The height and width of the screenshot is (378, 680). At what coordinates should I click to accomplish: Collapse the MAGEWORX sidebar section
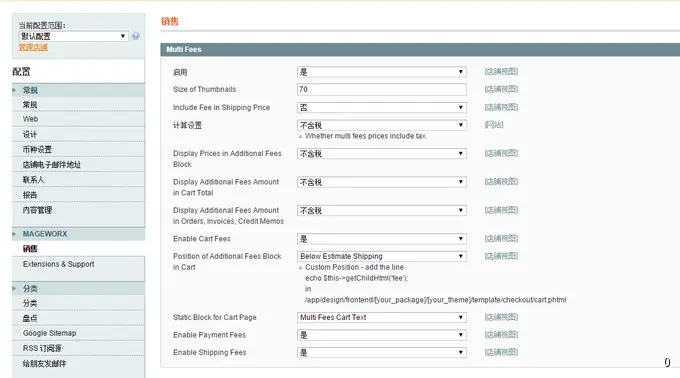click(x=78, y=234)
